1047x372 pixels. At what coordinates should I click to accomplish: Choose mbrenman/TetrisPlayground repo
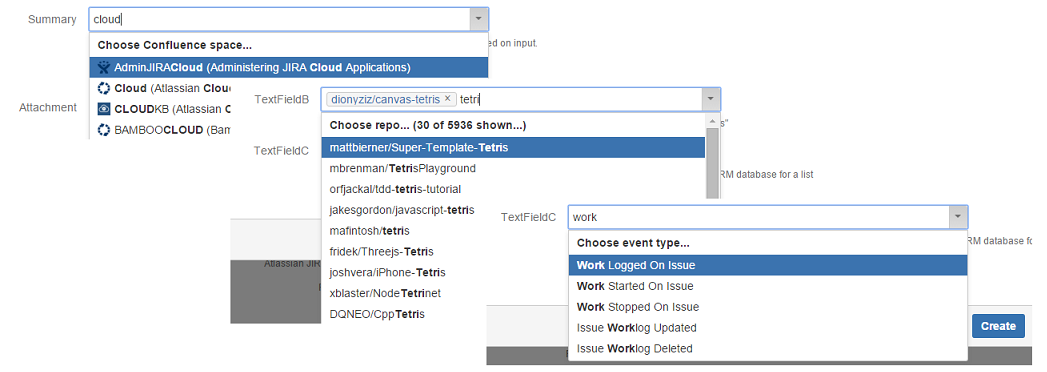click(x=513, y=168)
